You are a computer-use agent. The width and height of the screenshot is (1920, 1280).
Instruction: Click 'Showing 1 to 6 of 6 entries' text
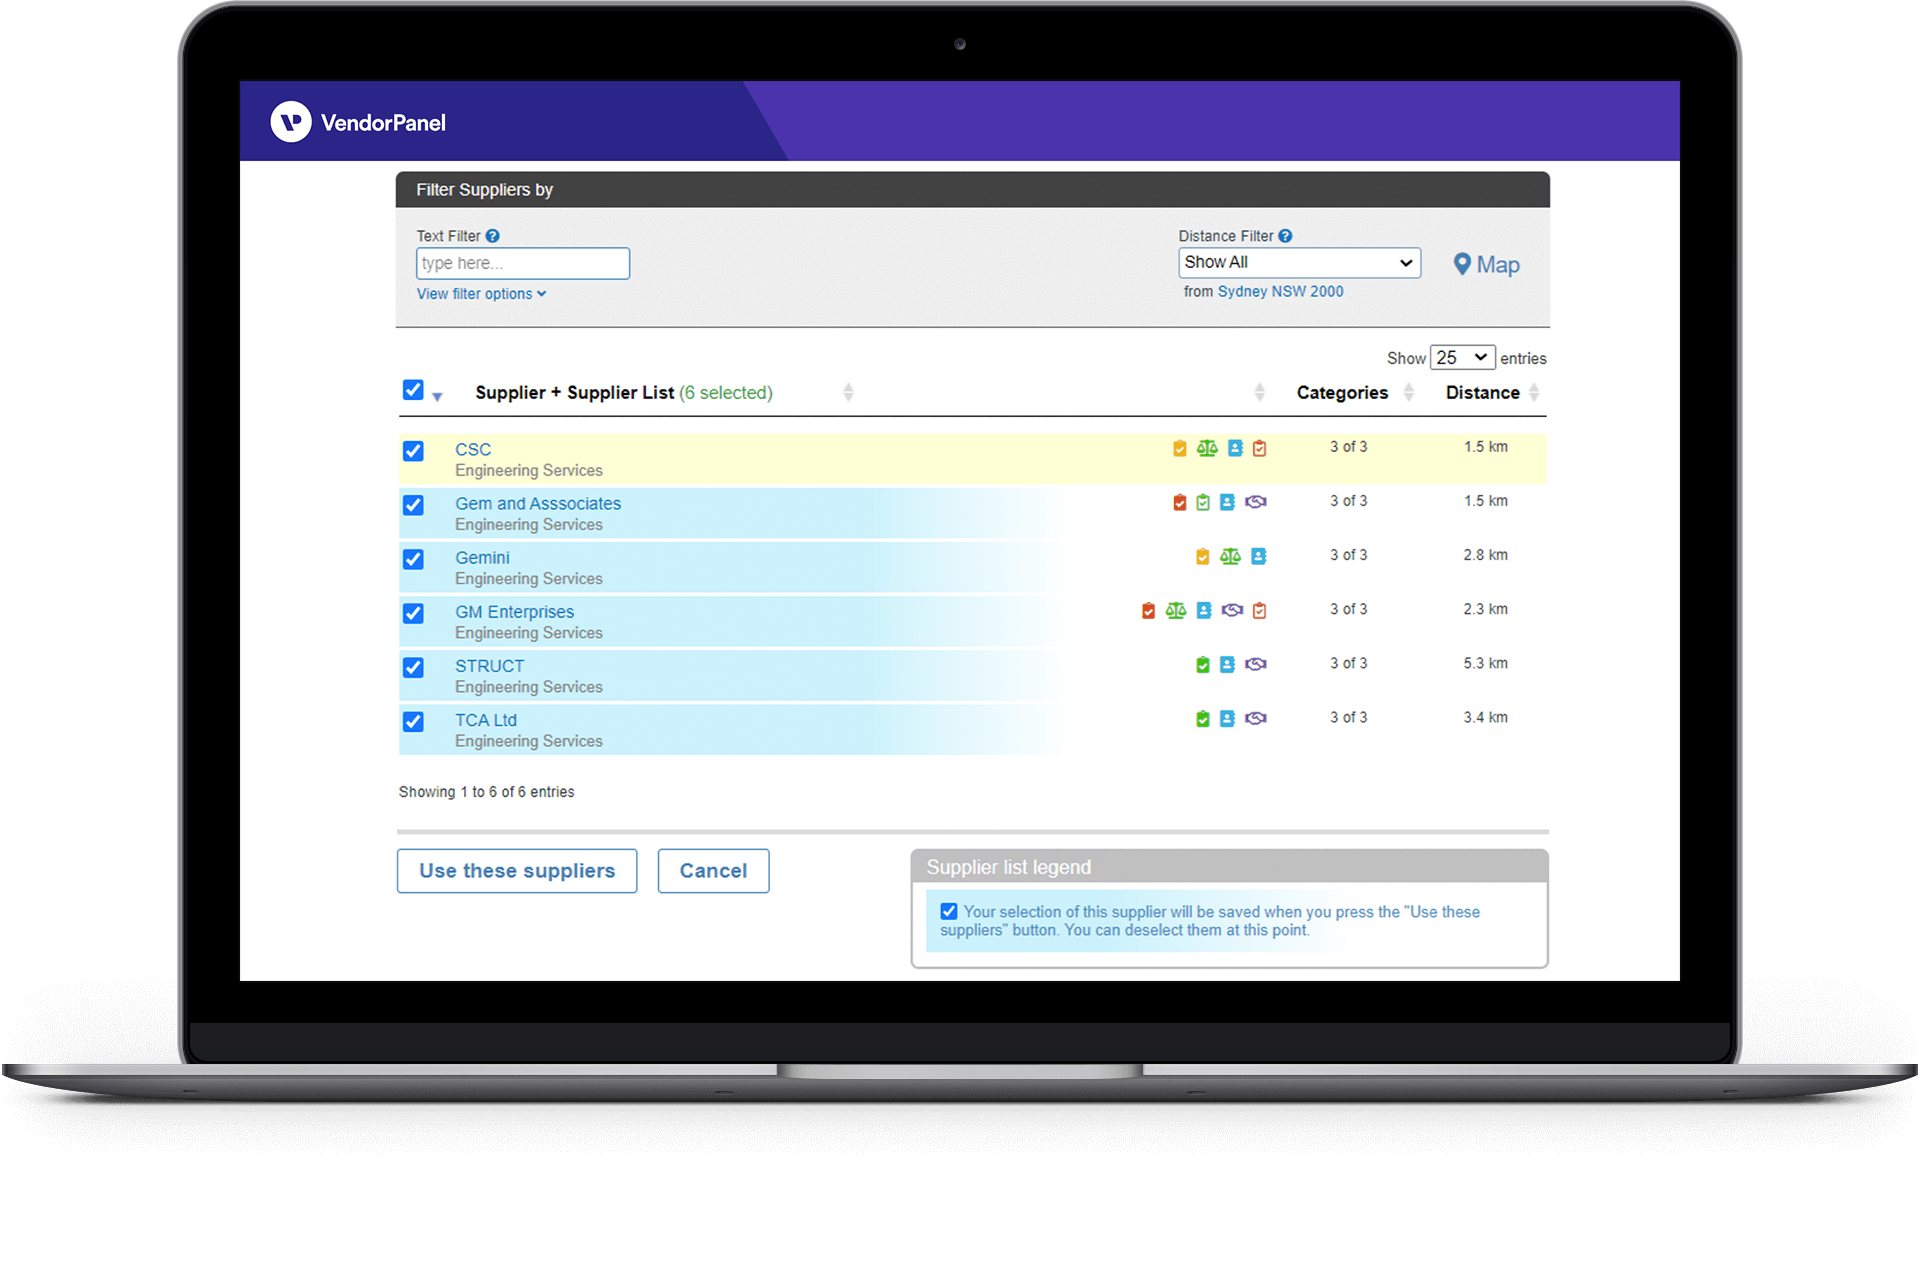[x=487, y=792]
